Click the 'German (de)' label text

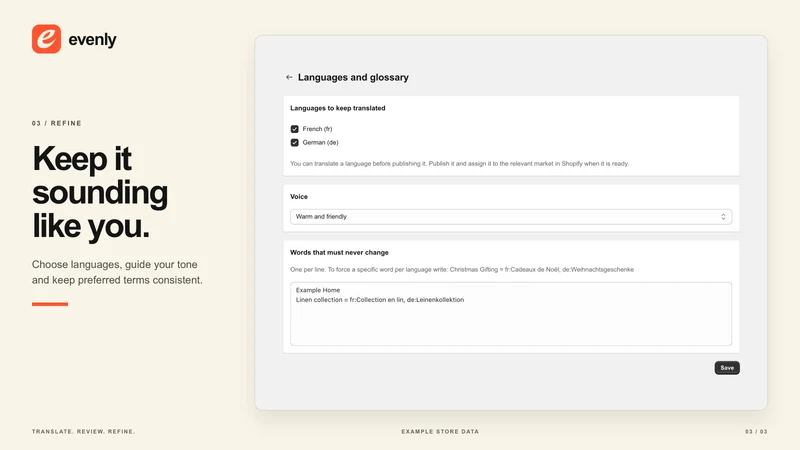[x=320, y=142]
